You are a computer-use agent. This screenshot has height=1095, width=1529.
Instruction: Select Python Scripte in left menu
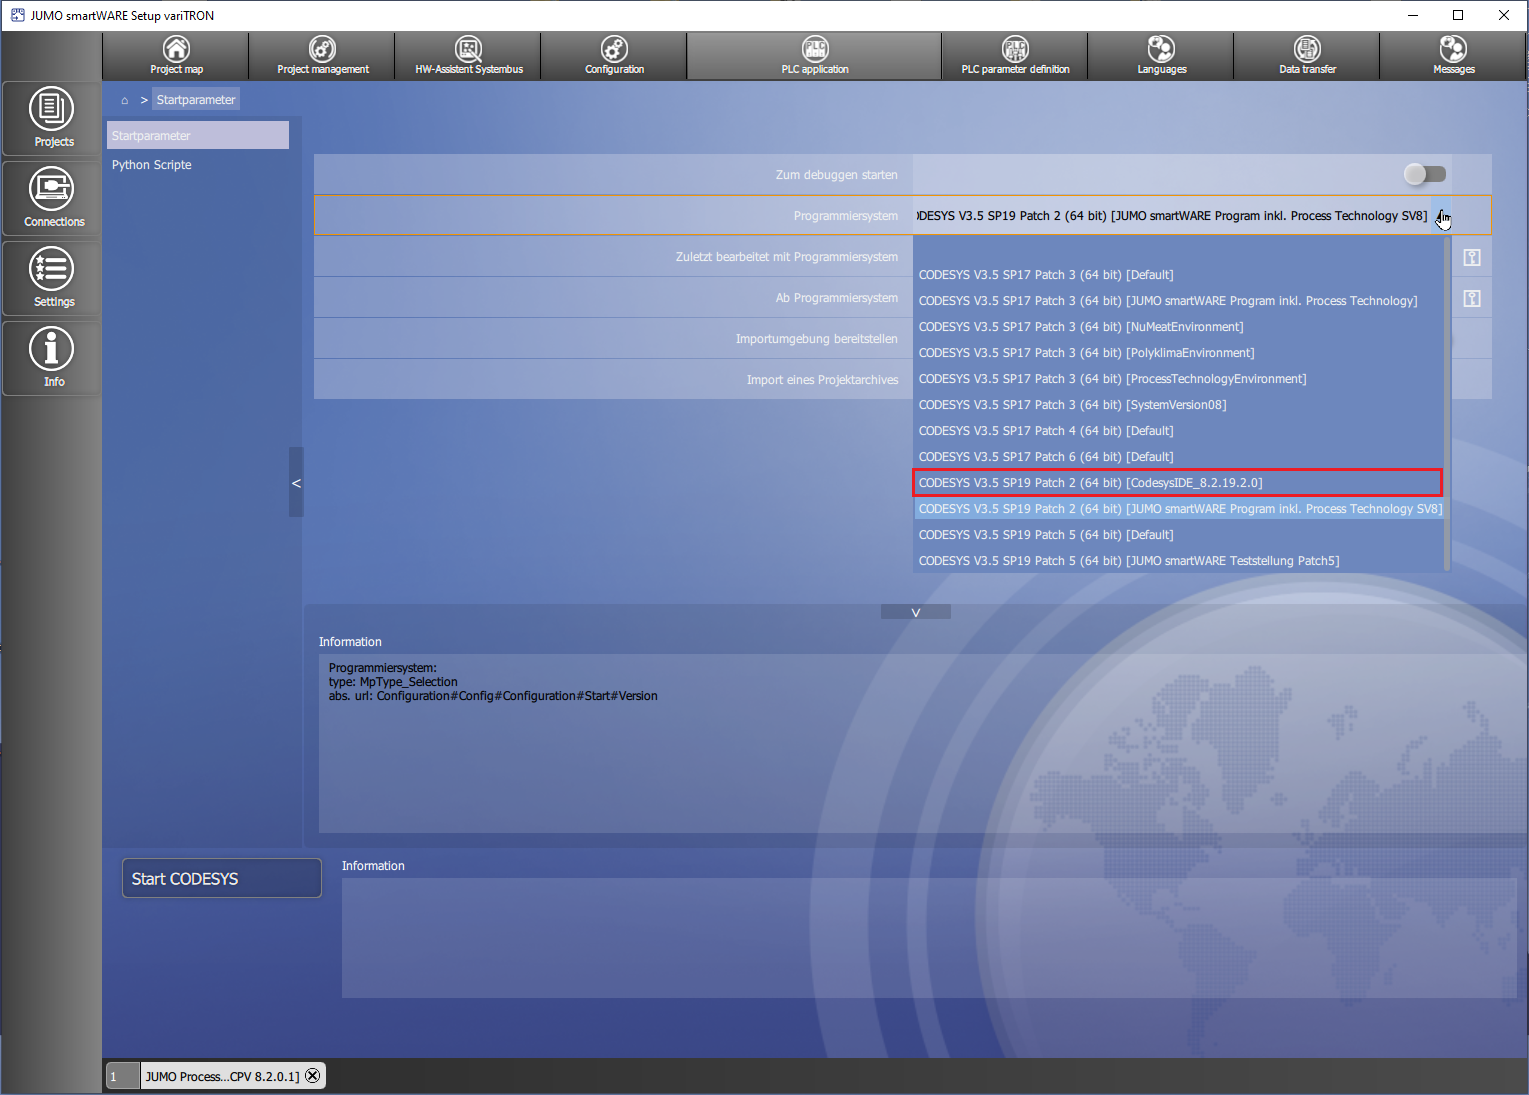click(152, 165)
